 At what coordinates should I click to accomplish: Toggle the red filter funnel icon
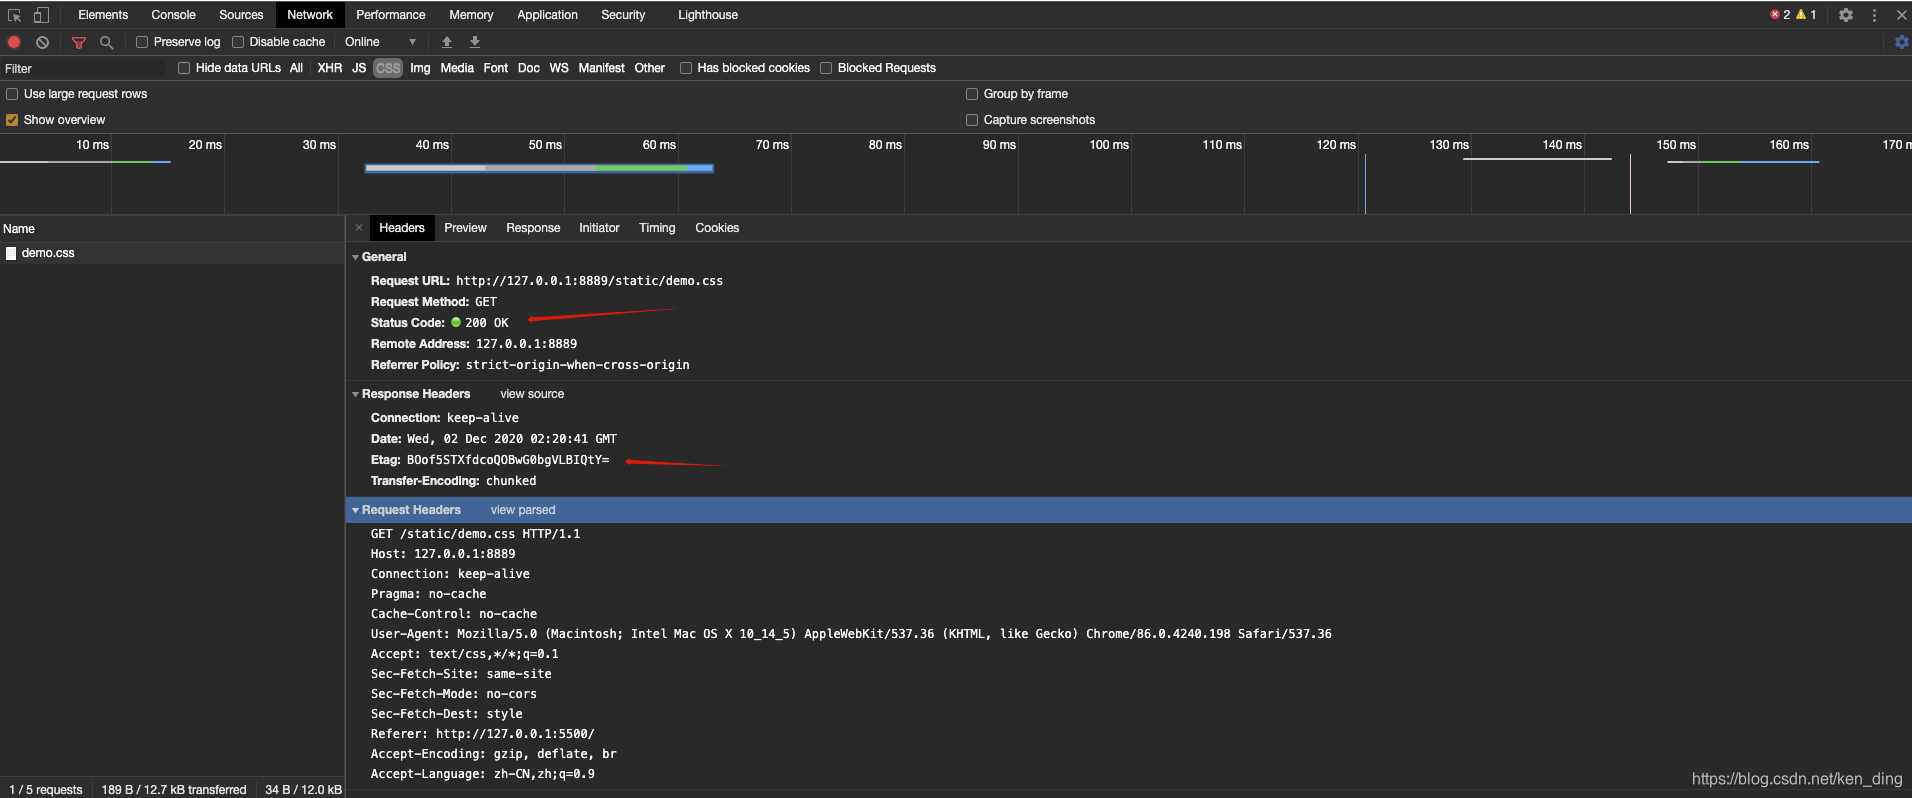[x=79, y=42]
